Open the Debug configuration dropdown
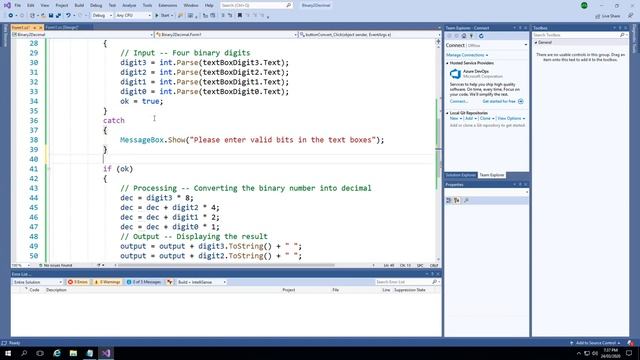640x360 pixels. coord(102,16)
